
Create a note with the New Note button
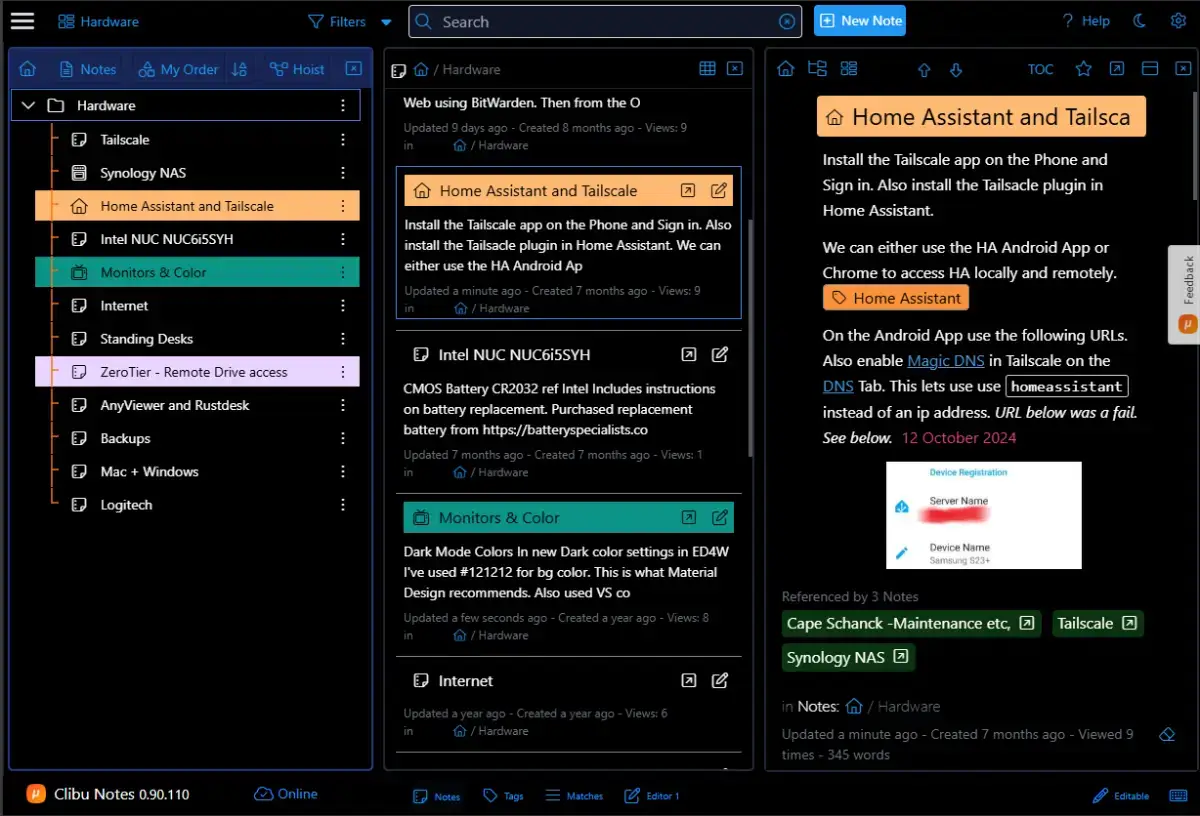[860, 21]
